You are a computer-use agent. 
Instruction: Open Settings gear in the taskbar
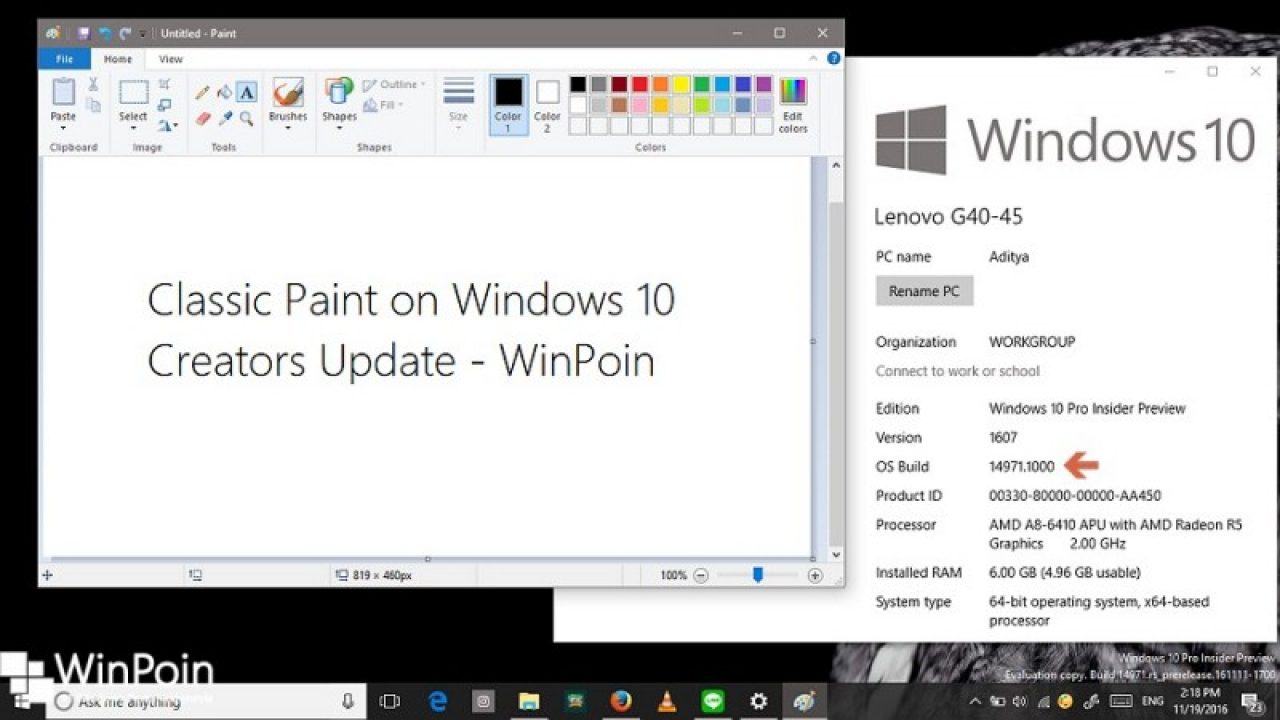[x=758, y=701]
